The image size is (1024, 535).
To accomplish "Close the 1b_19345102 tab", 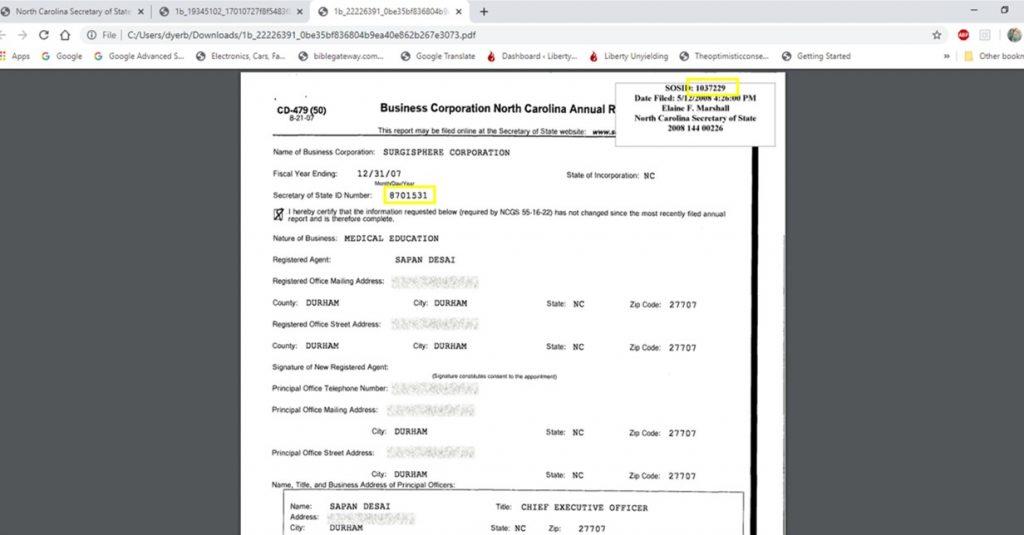I will (x=300, y=12).
